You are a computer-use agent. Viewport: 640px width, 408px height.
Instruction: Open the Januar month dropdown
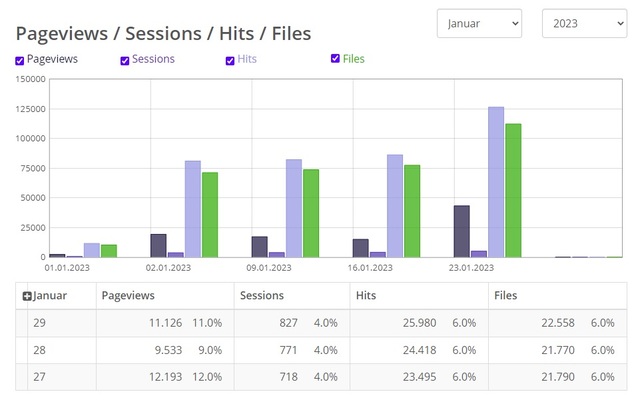[x=479, y=23]
